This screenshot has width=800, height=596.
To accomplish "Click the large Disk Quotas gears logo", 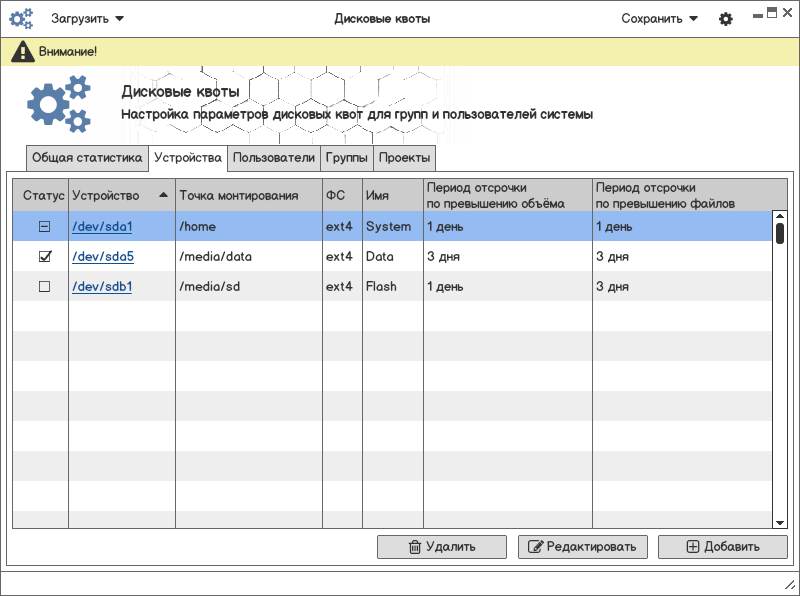I will [59, 103].
